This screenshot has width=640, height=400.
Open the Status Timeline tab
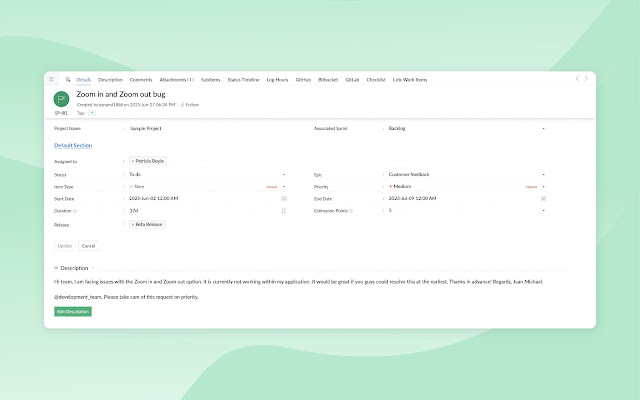[x=243, y=80]
